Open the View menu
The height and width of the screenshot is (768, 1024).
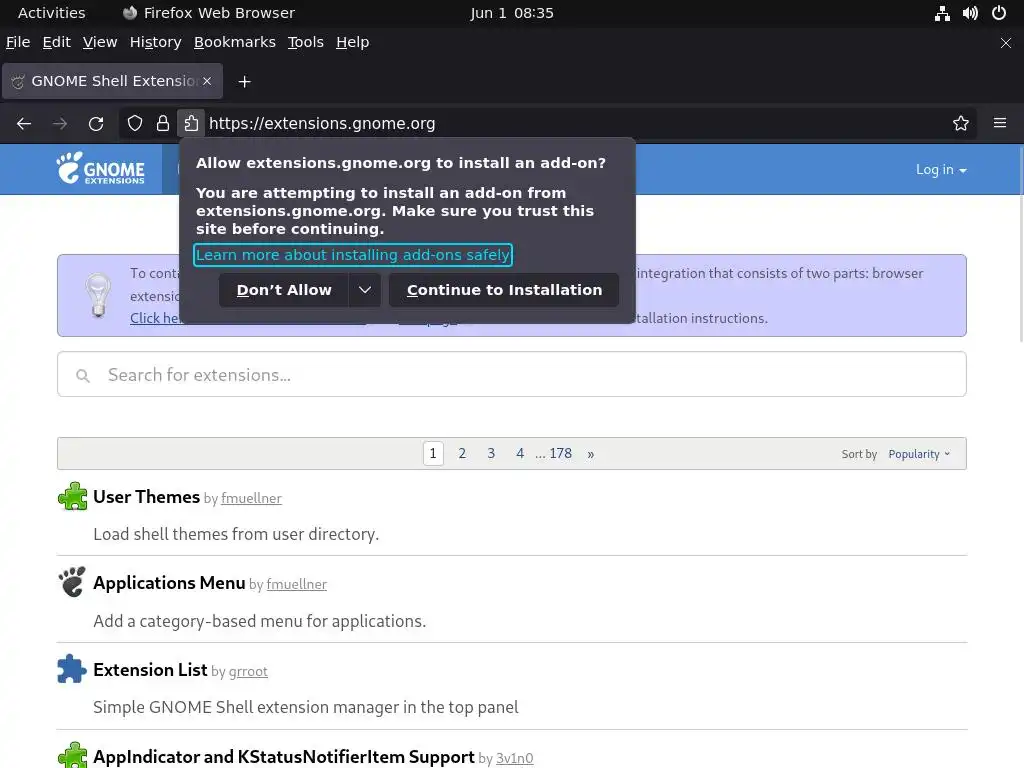100,42
